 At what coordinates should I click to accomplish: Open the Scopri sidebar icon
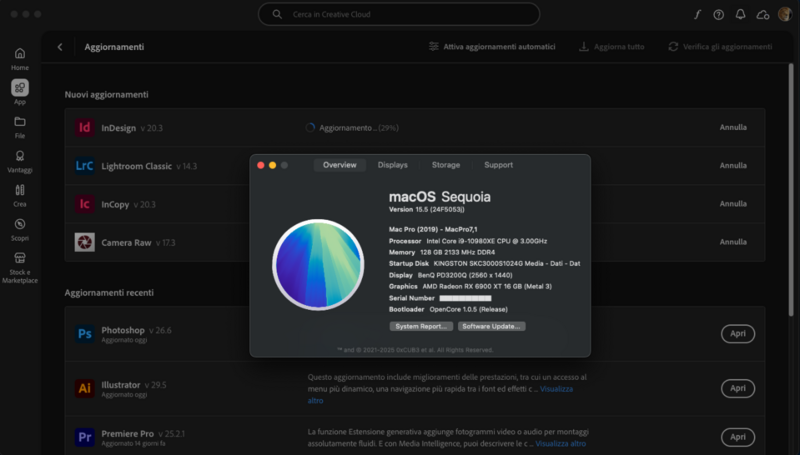[20, 224]
